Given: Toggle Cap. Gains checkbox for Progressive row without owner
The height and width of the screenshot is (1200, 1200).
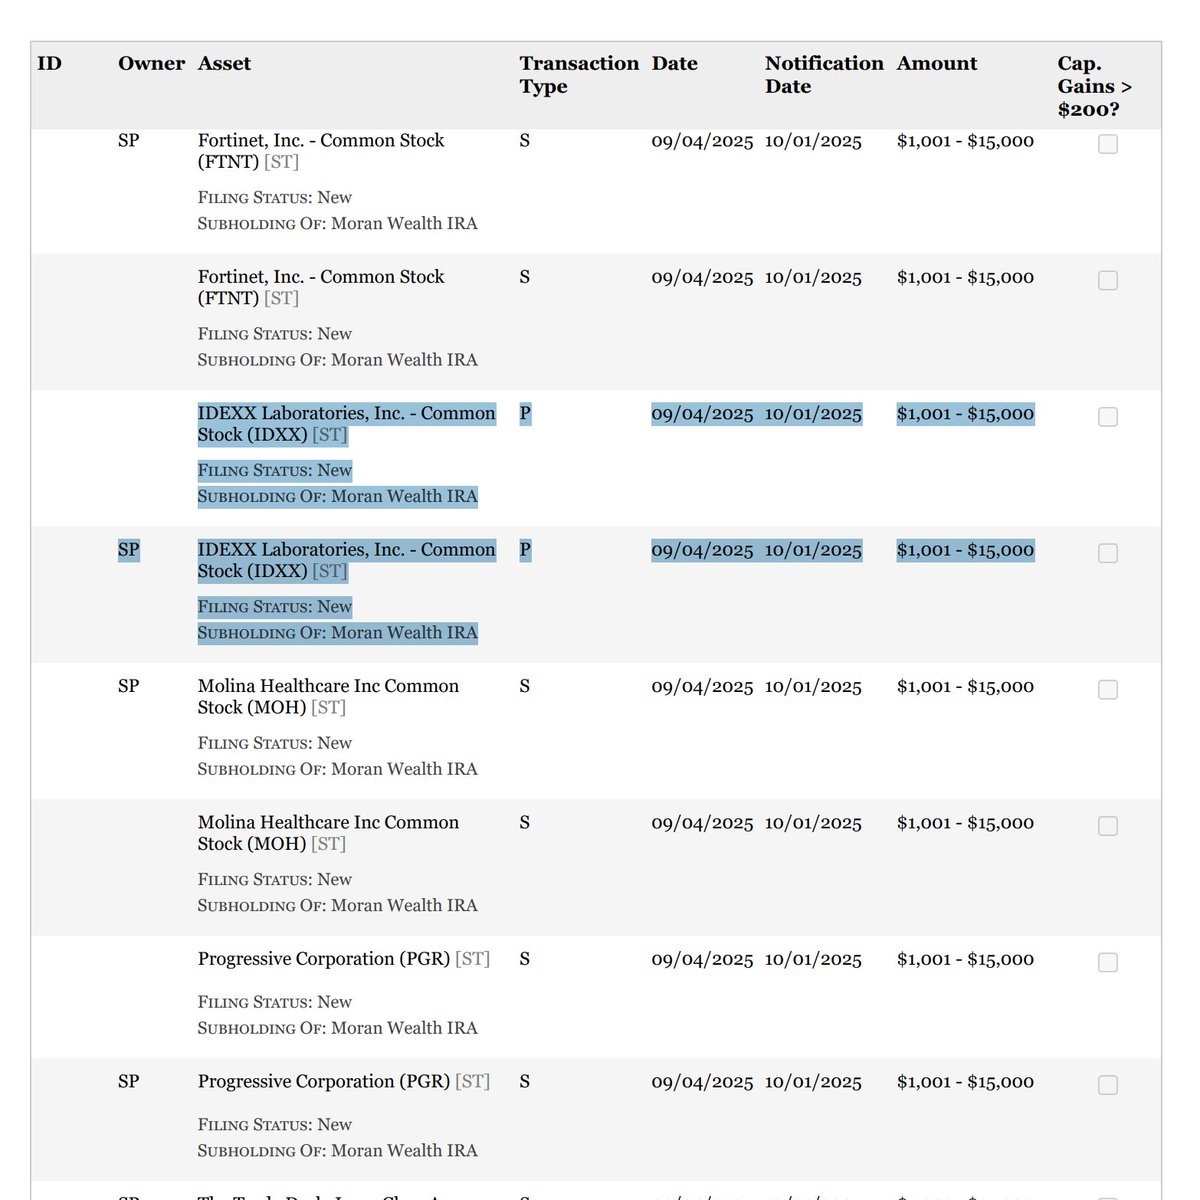Looking at the screenshot, I should tap(1107, 962).
